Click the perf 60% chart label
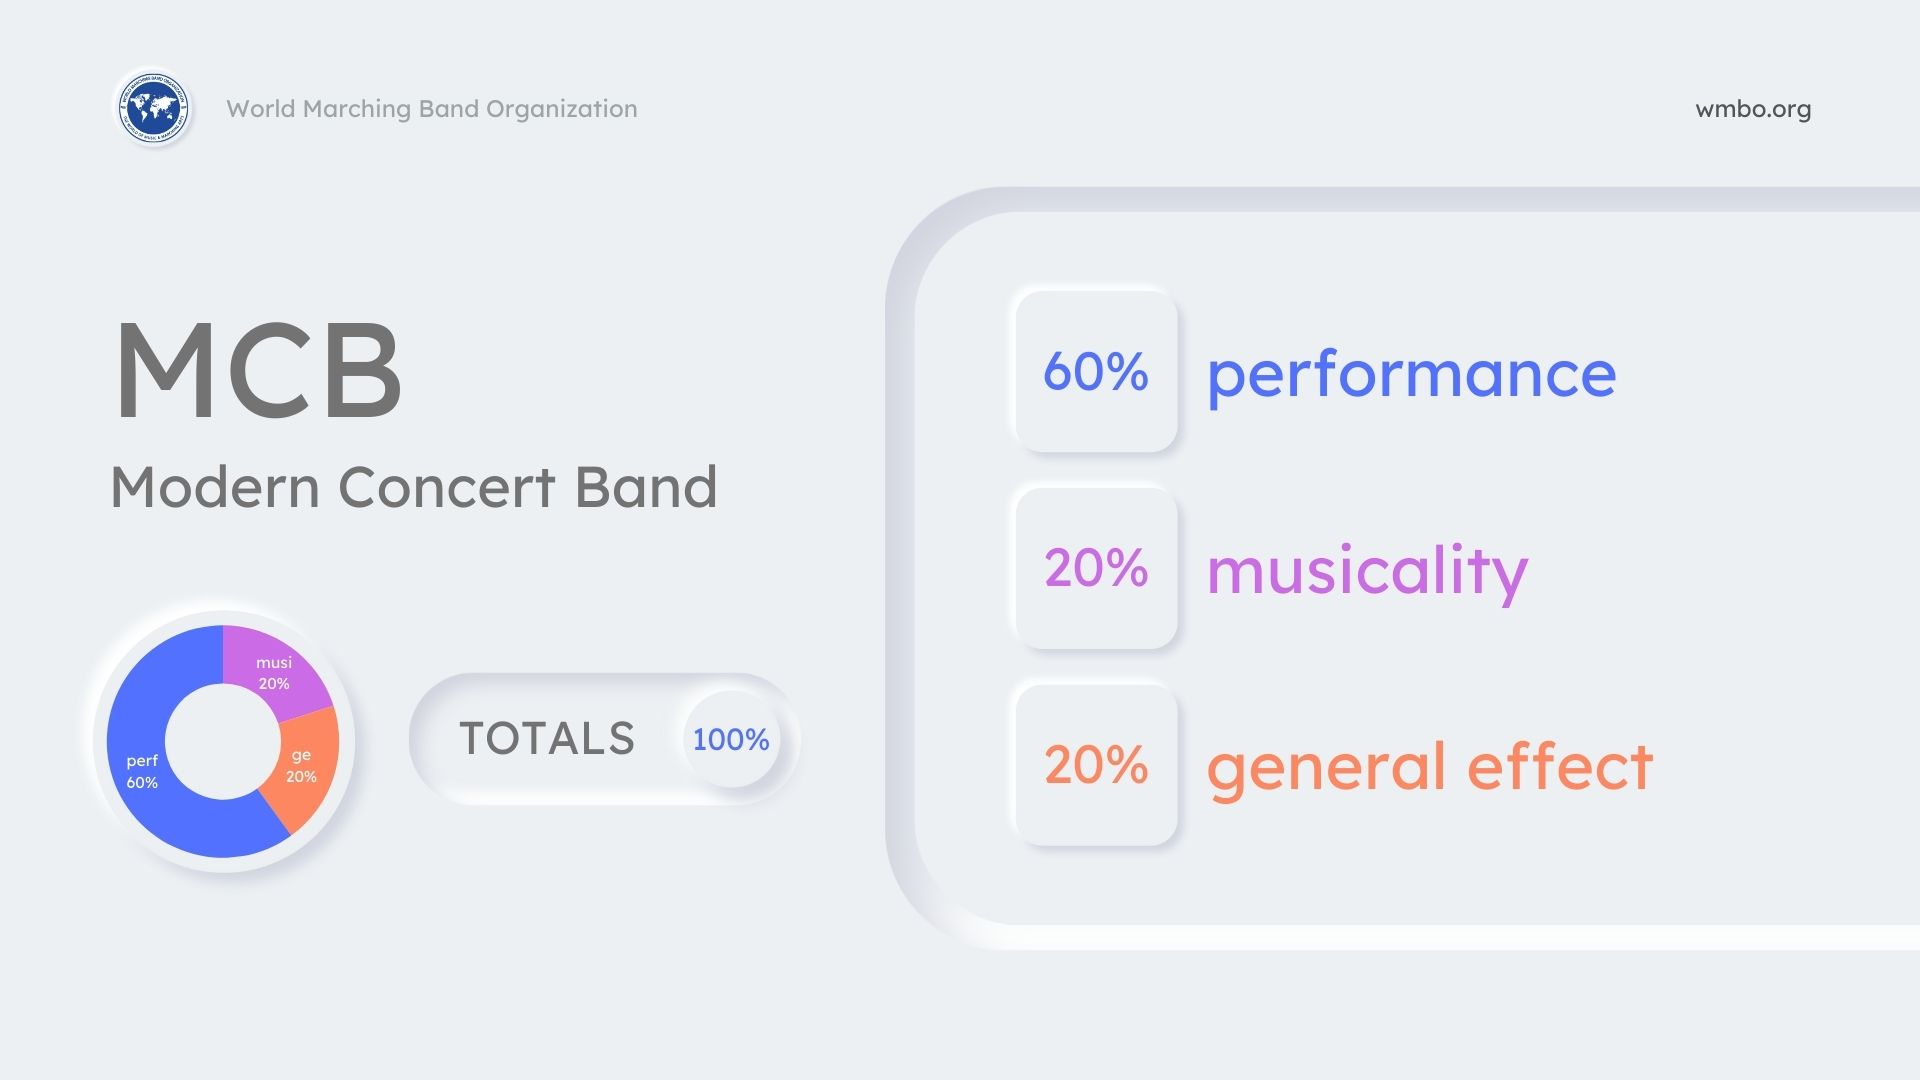Image resolution: width=1920 pixels, height=1080 pixels. [x=142, y=771]
